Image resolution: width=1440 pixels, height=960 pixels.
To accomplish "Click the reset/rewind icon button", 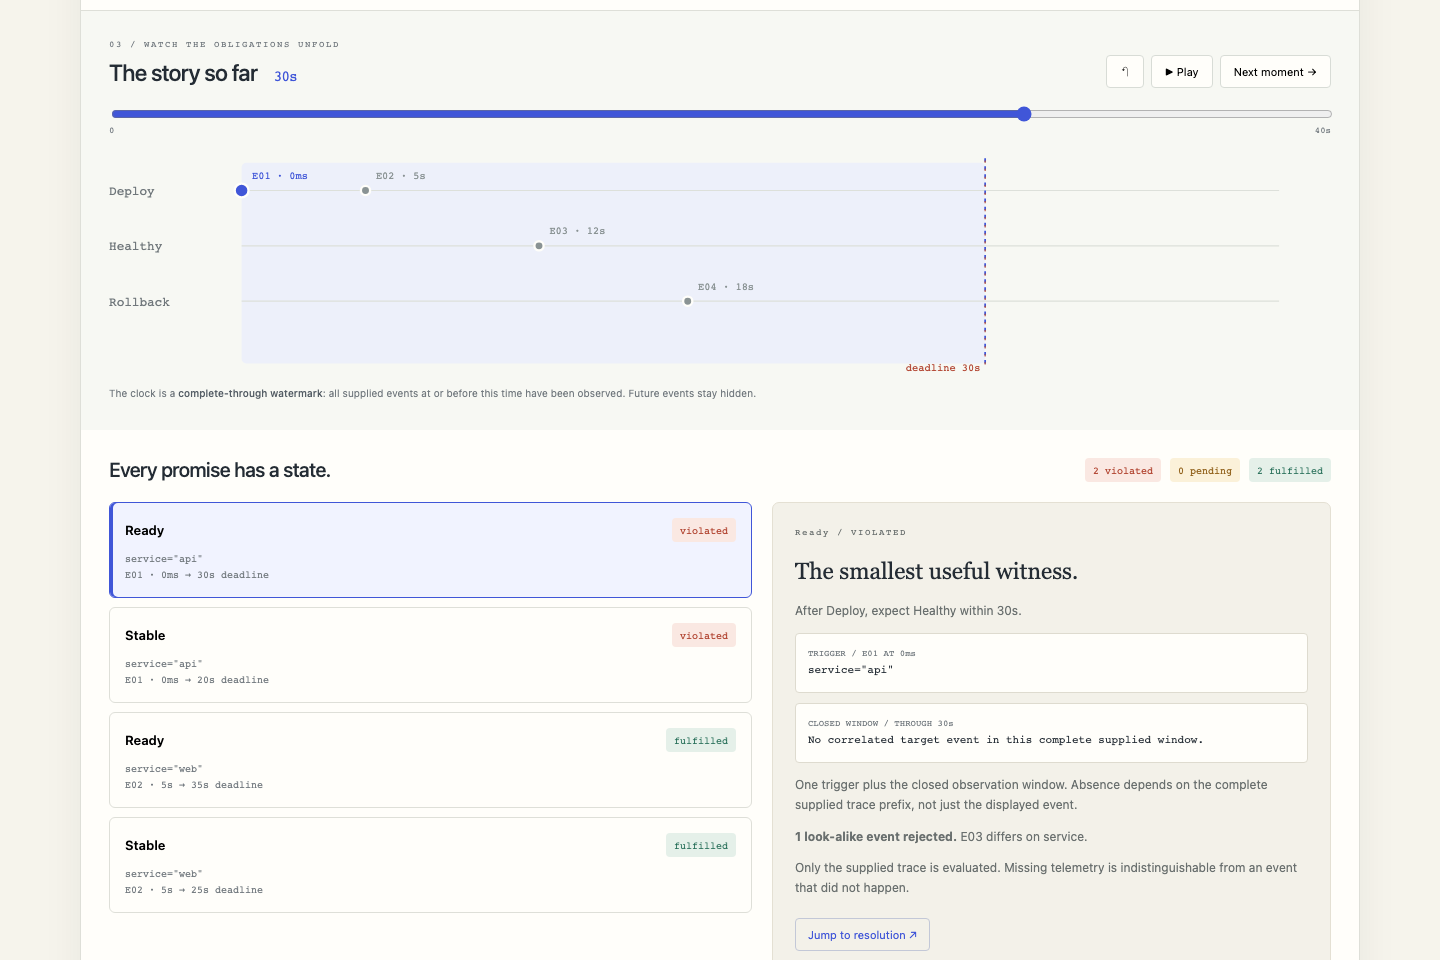I will [1125, 72].
